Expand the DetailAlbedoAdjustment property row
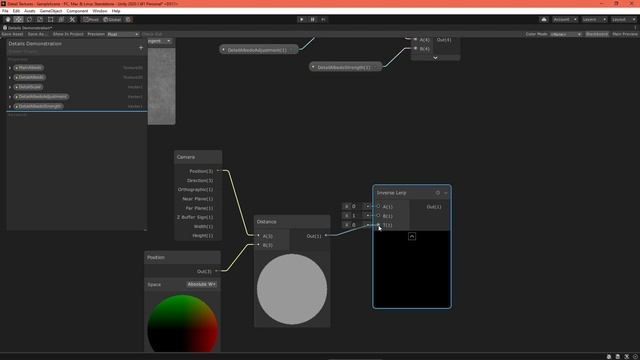Image resolution: width=640 pixels, height=360 pixels. point(10,97)
